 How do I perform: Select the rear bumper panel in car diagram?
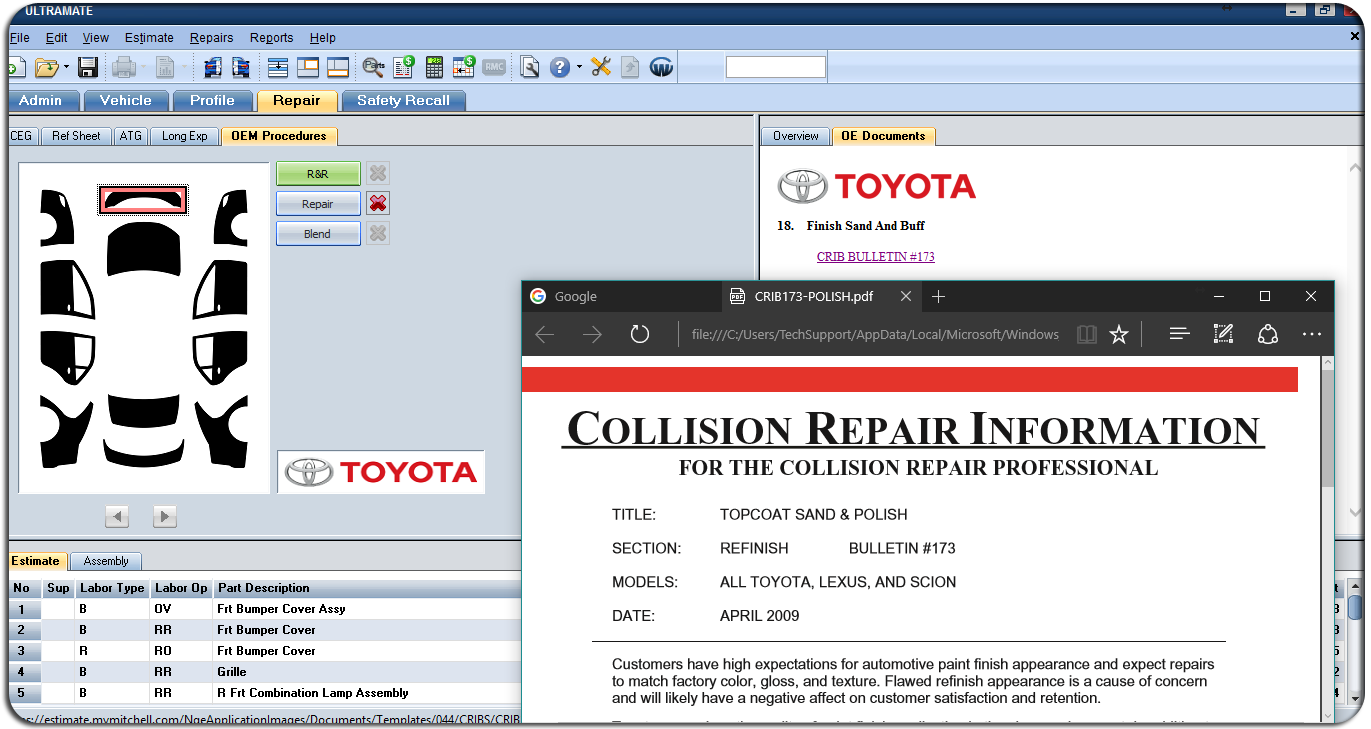tap(145, 453)
